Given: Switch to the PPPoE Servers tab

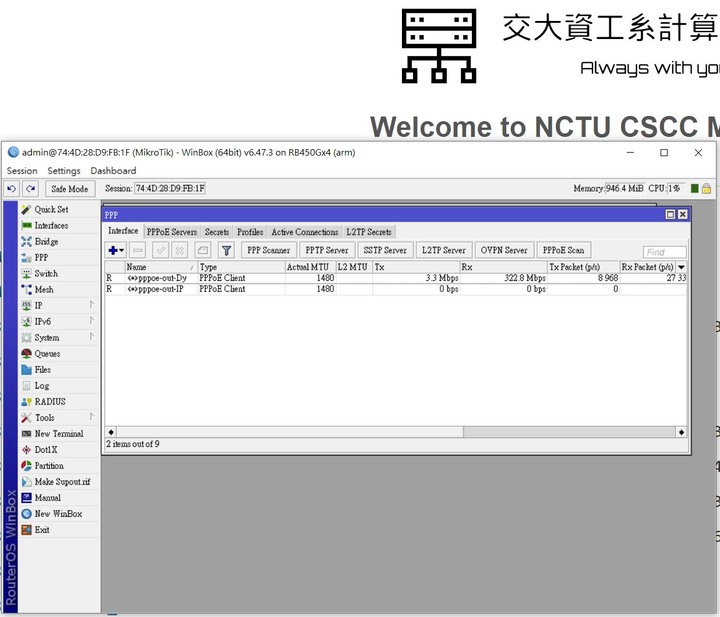Looking at the screenshot, I should click(172, 232).
